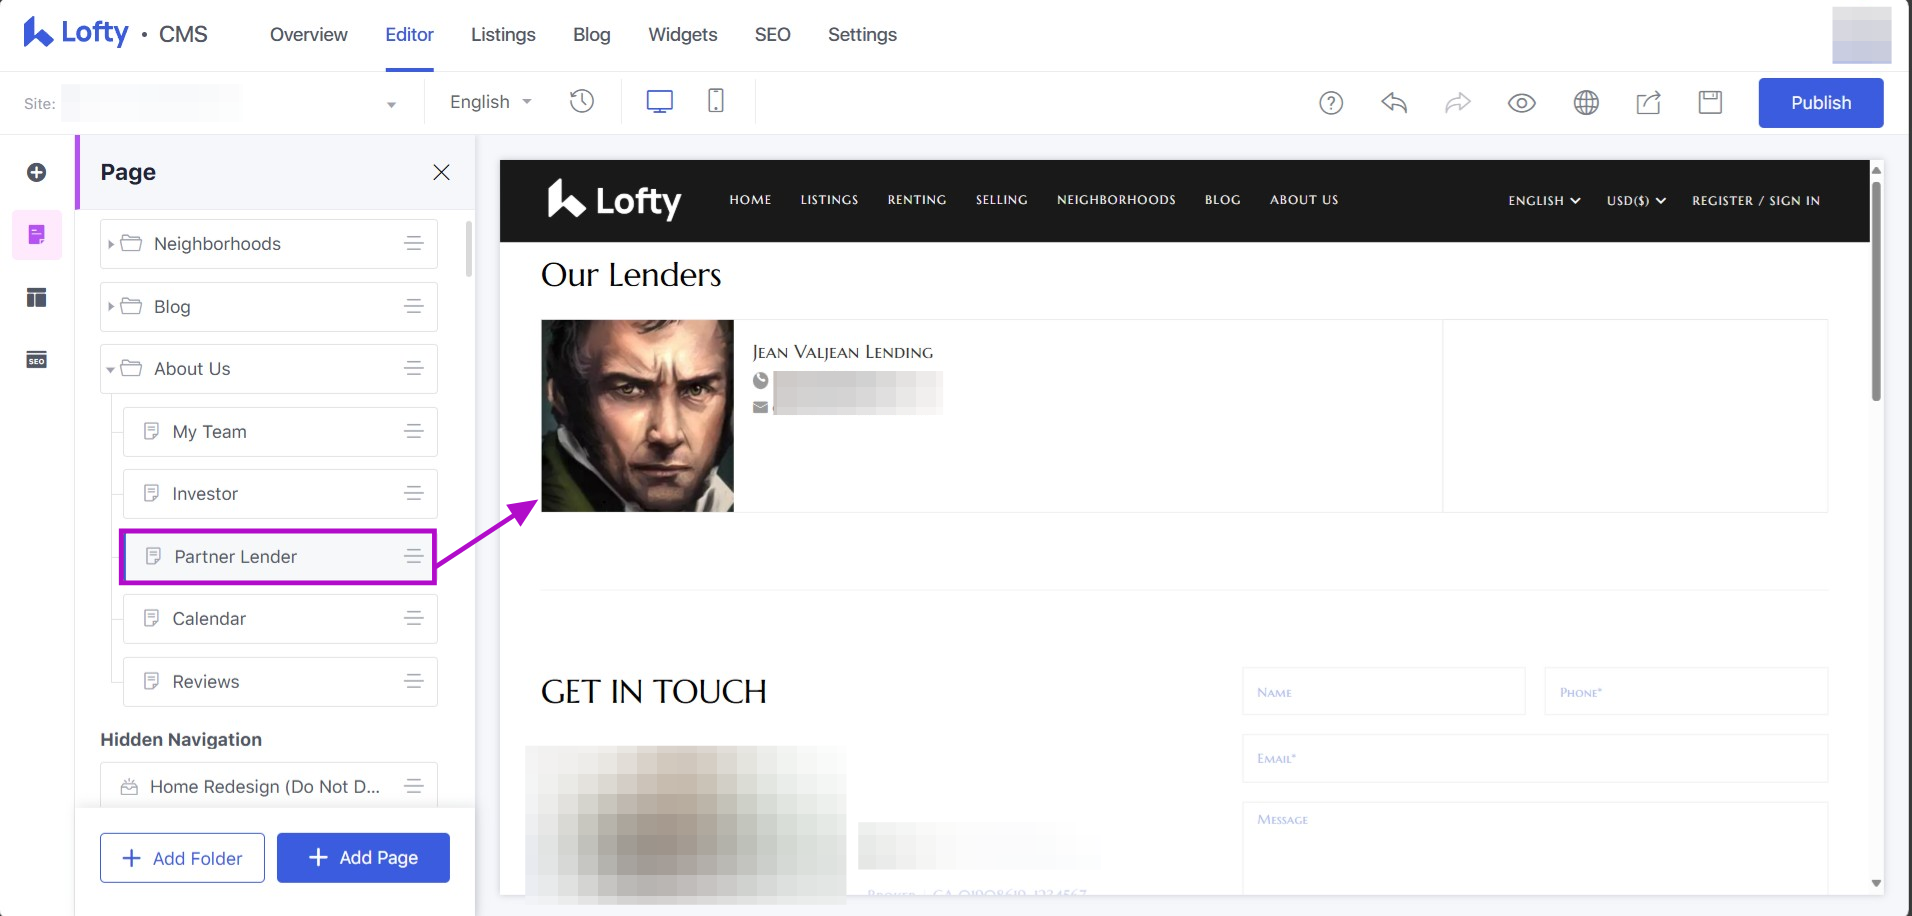This screenshot has height=916, width=1912.
Task: Expand the Neighborhoods folder
Action: point(111,244)
